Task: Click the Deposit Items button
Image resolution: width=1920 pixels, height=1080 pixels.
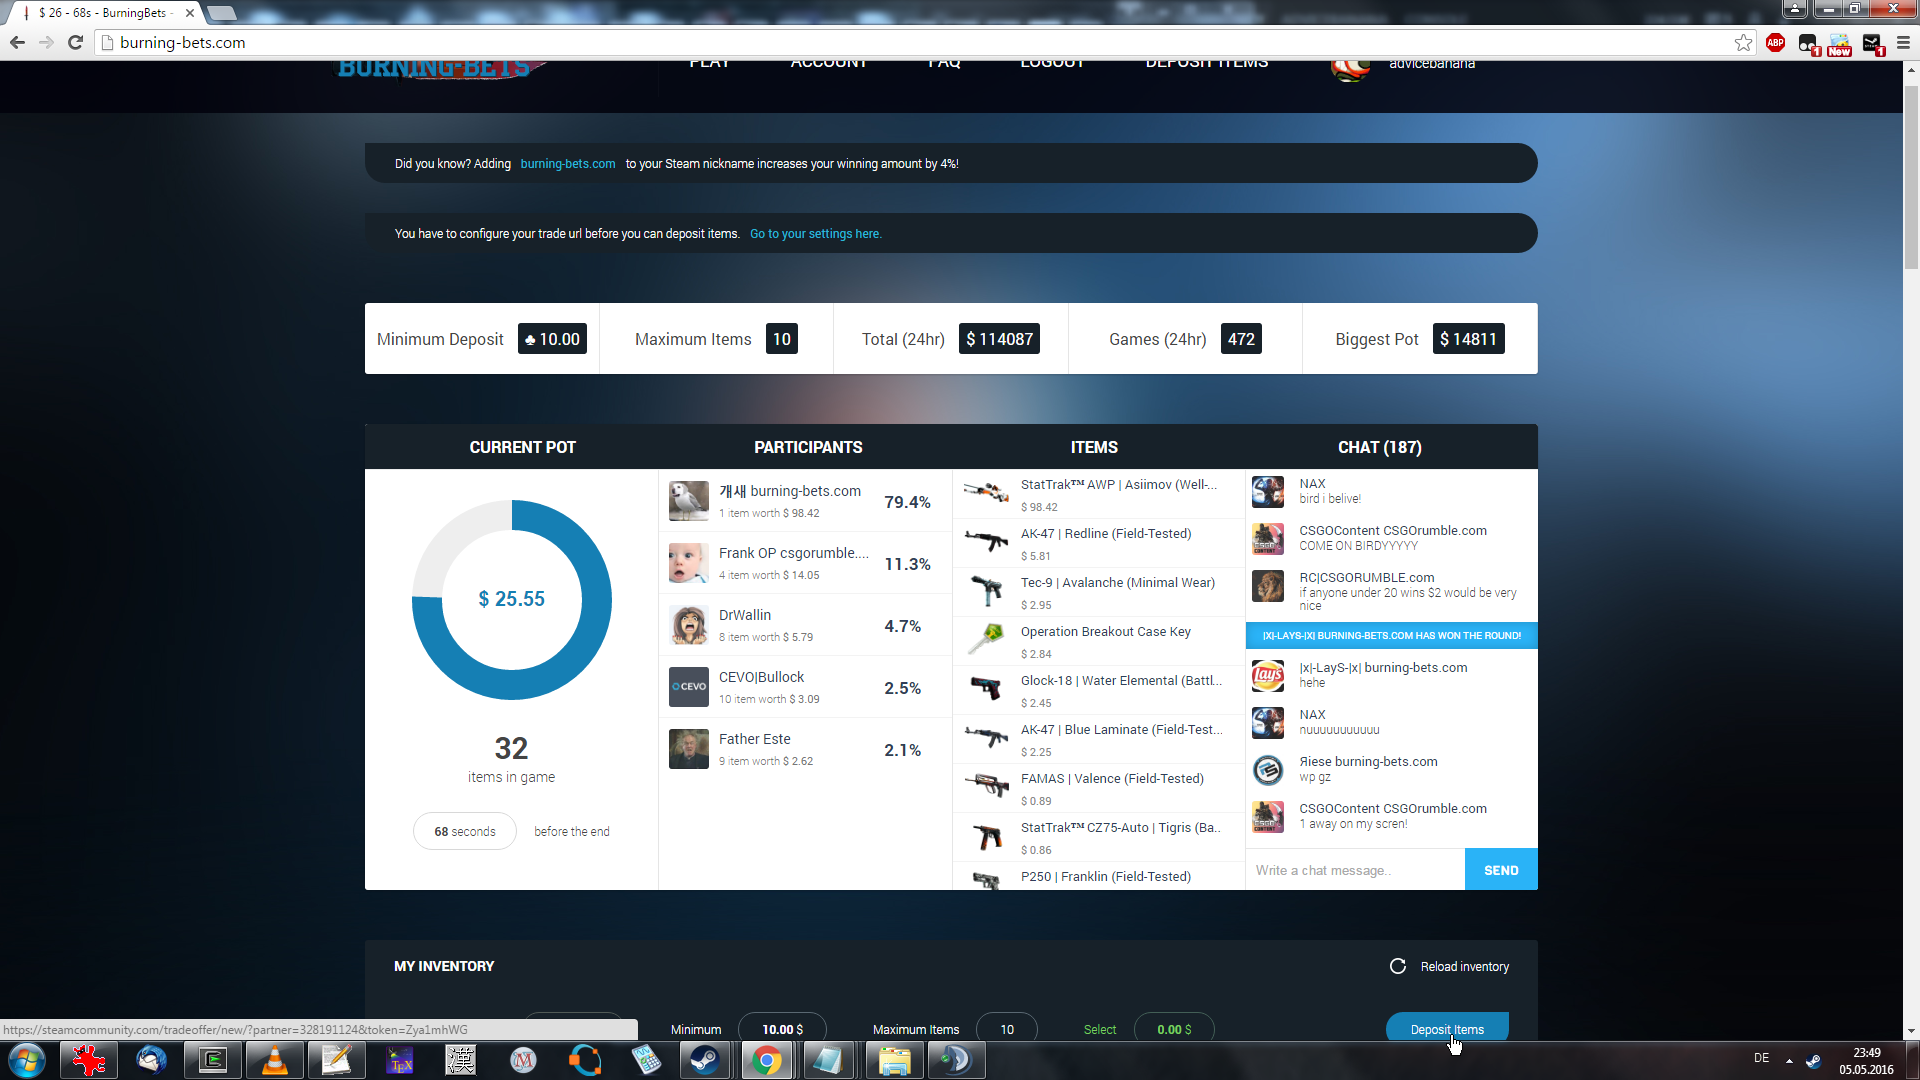Action: pos(1446,1028)
